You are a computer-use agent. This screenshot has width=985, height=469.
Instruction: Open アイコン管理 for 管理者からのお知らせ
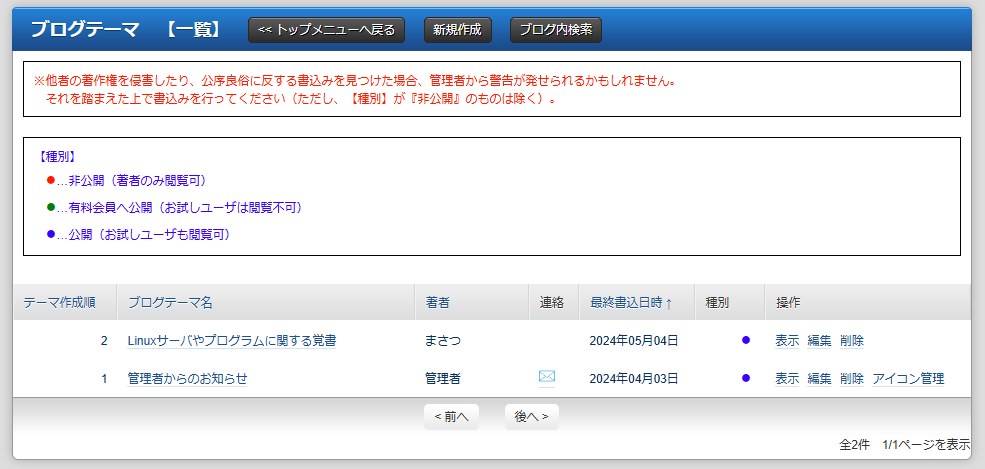point(908,378)
